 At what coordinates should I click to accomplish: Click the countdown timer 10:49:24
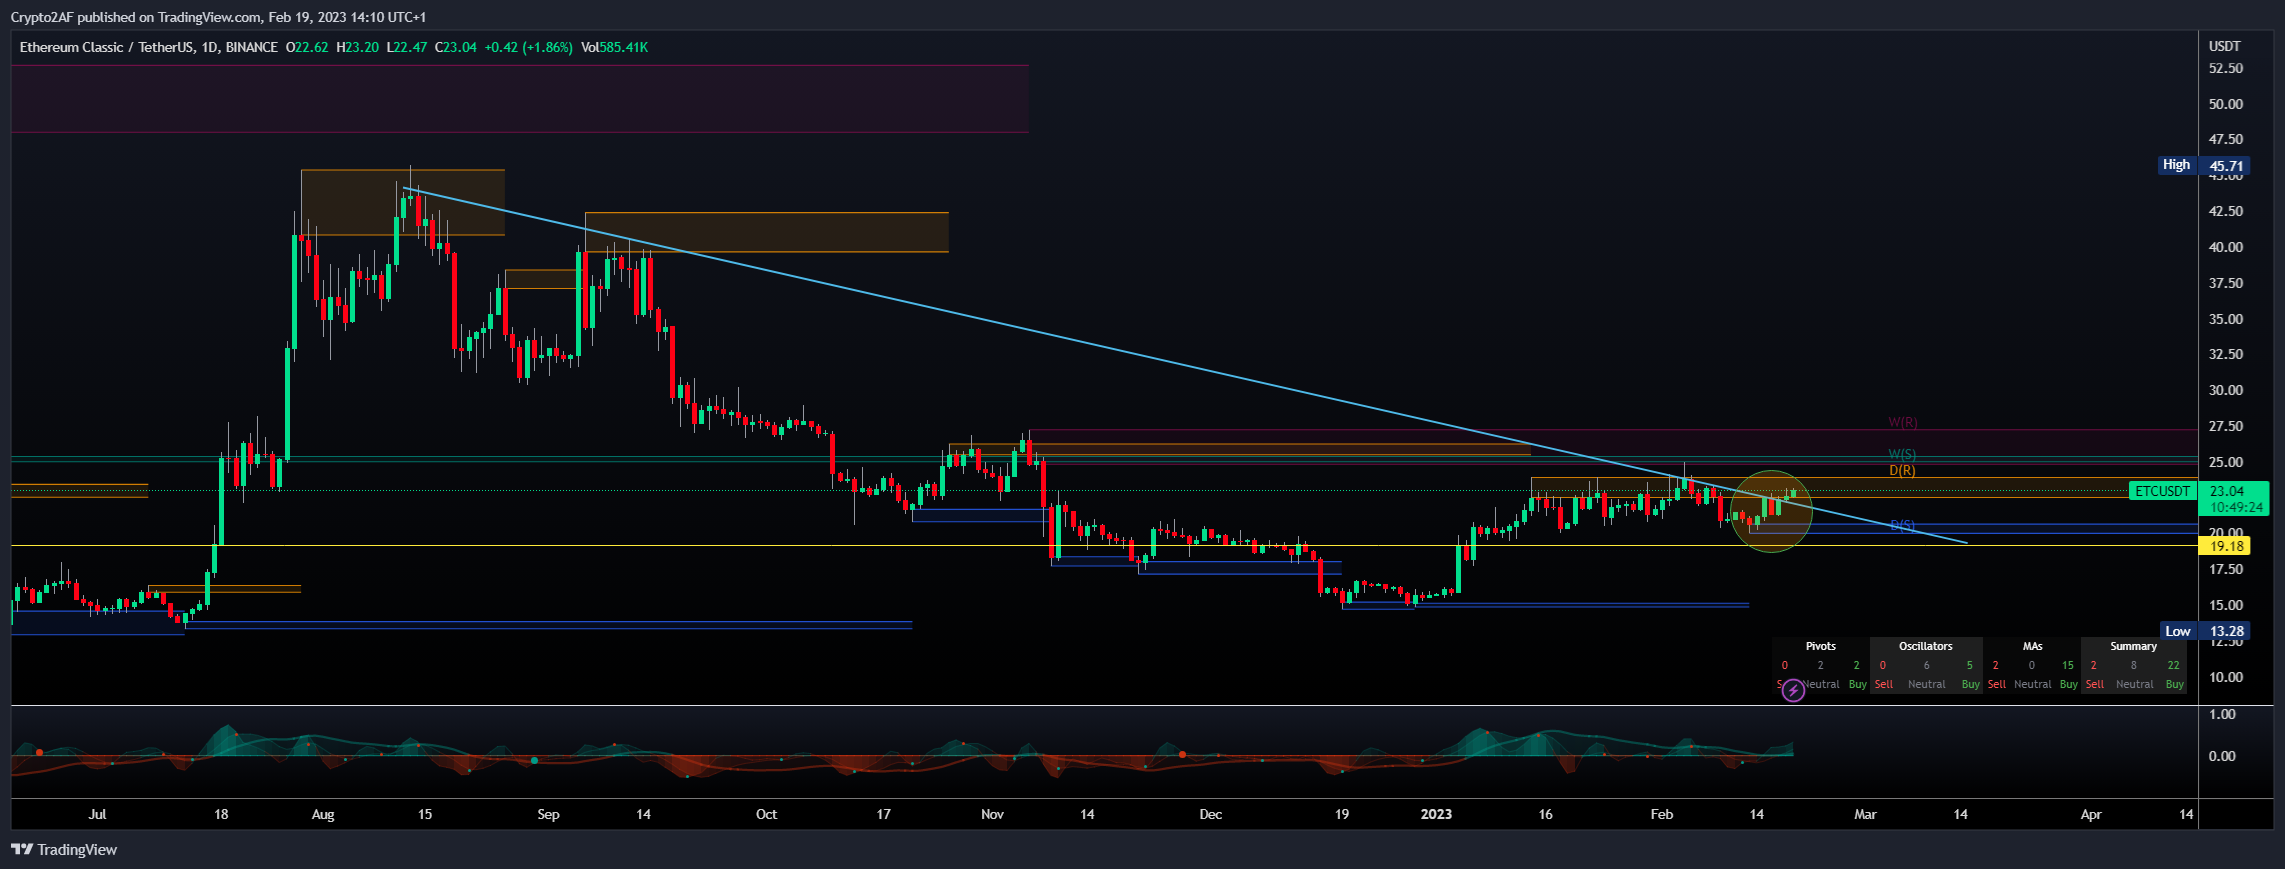[x=2236, y=508]
